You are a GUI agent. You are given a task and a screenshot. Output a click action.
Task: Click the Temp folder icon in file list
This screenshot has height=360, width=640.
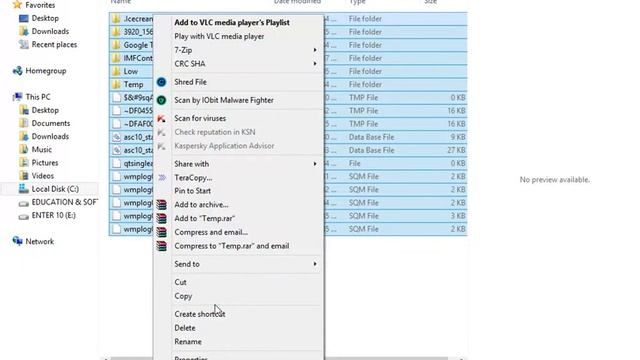coord(116,84)
